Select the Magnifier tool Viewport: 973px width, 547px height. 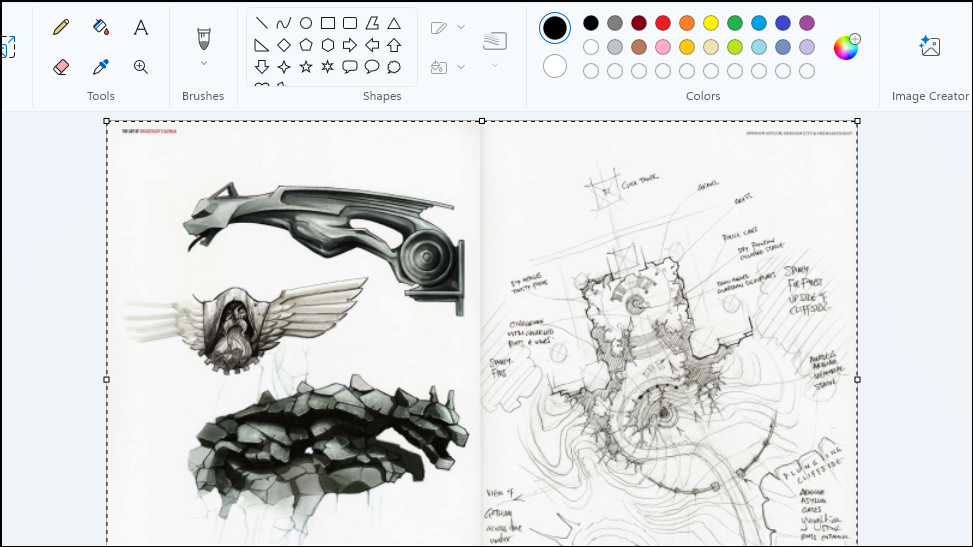pyautogui.click(x=141, y=67)
